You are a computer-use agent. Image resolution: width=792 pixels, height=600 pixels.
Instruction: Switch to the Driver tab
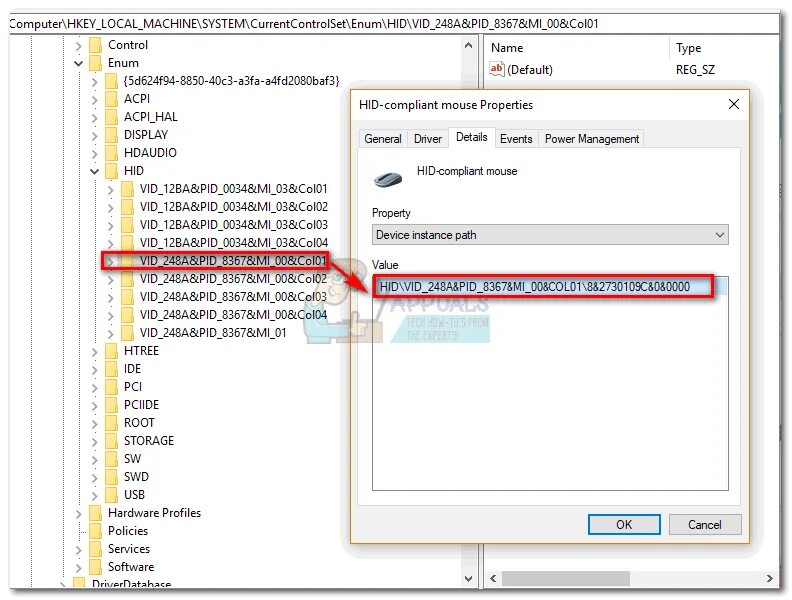point(427,139)
